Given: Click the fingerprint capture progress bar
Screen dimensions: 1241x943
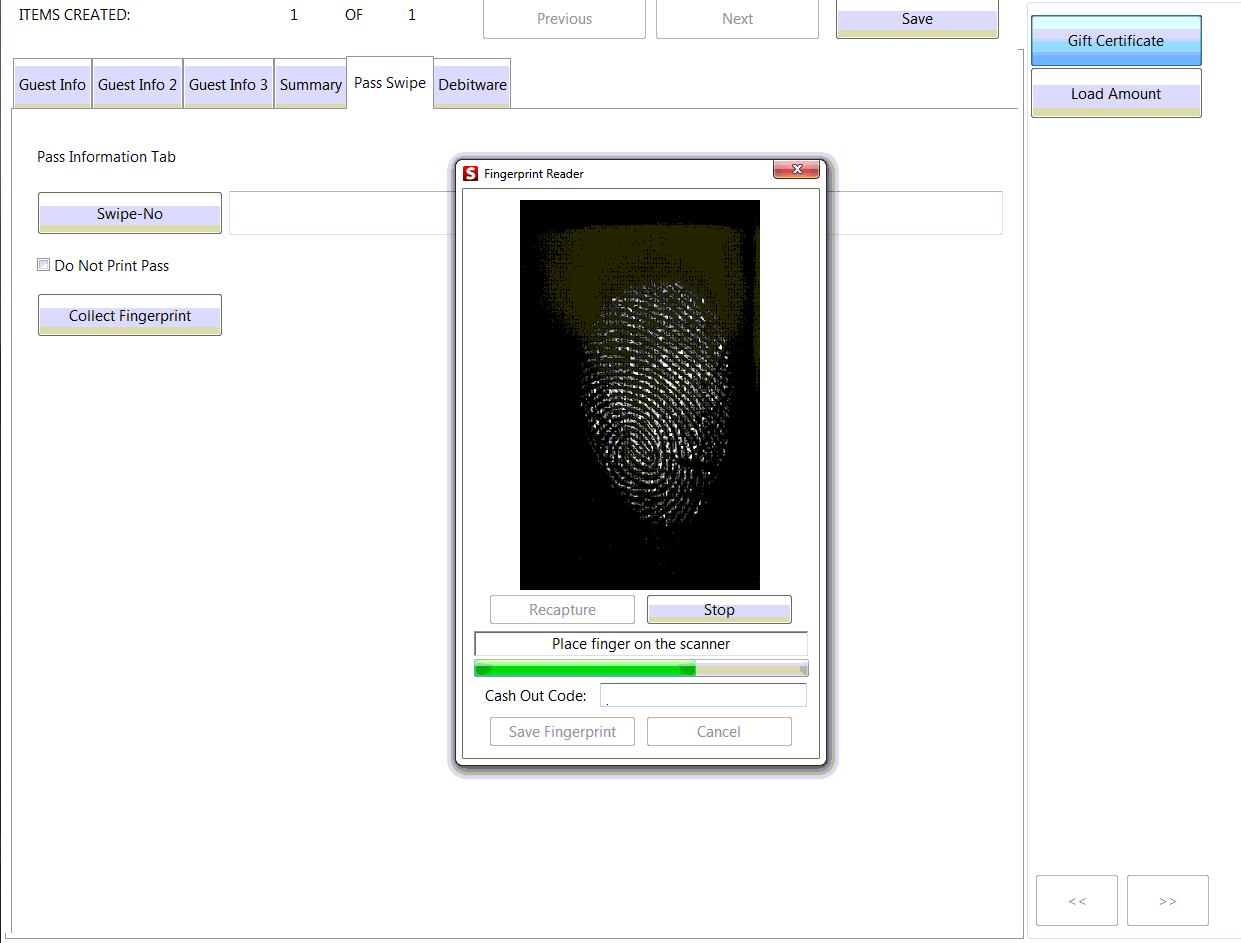Looking at the screenshot, I should click(x=640, y=667).
